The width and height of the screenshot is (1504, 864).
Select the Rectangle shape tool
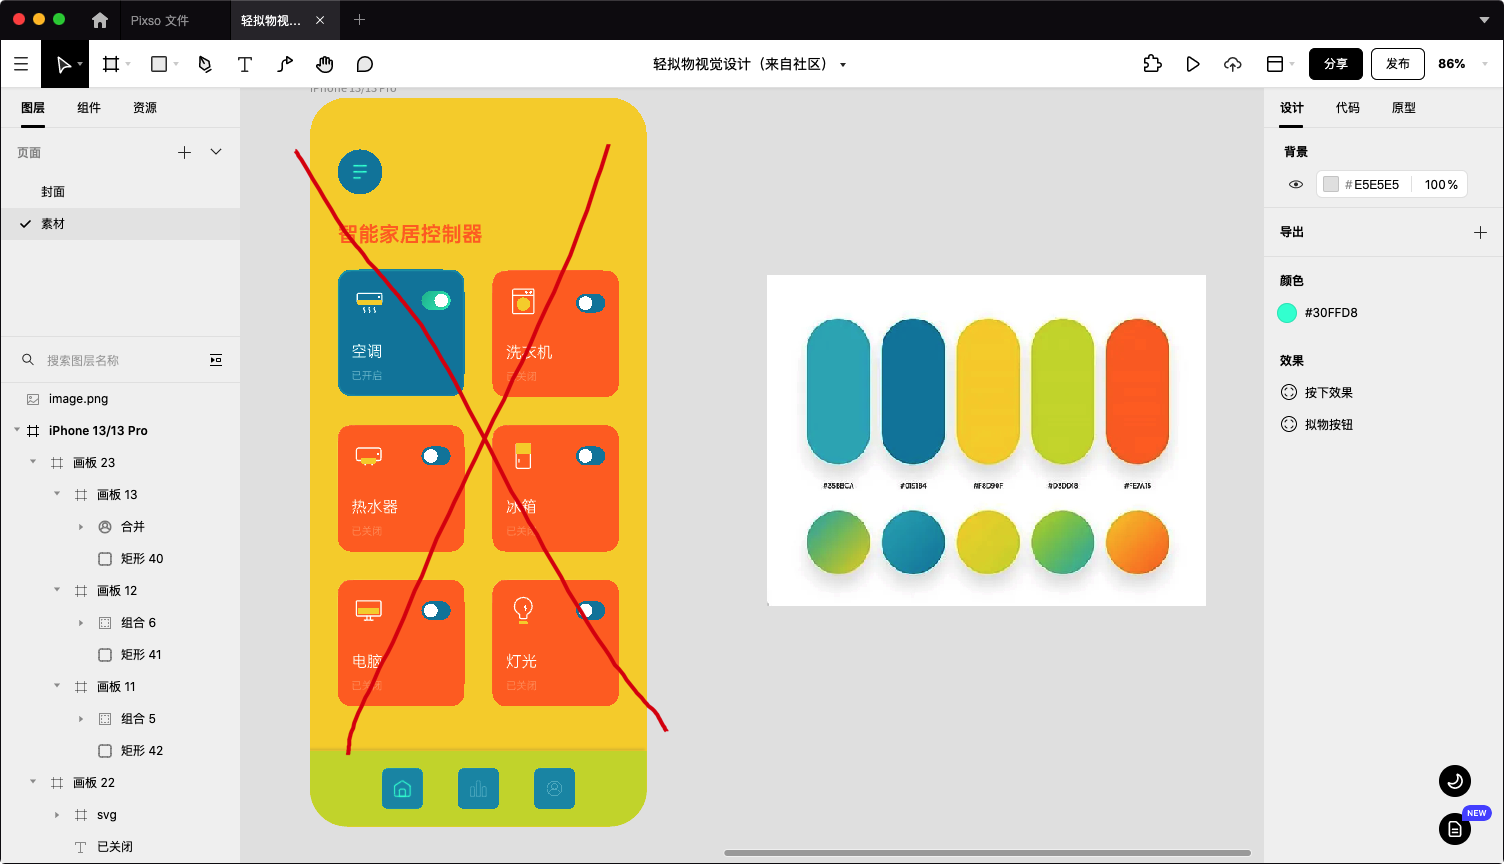pos(158,64)
